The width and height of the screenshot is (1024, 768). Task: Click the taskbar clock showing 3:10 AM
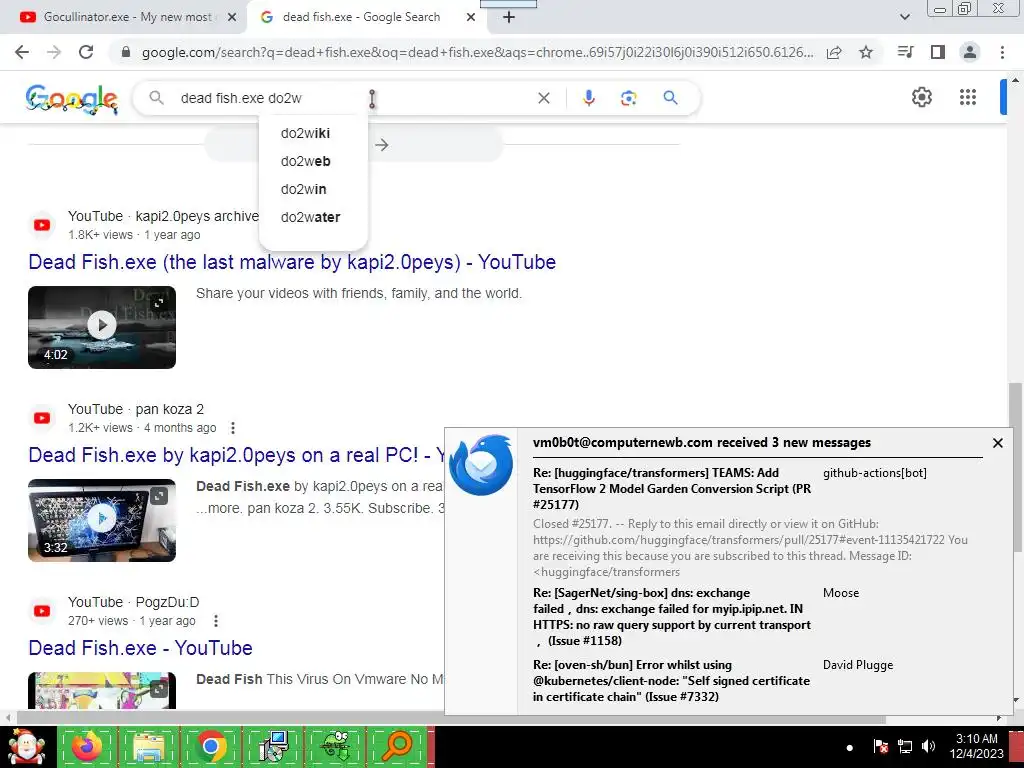(977, 746)
